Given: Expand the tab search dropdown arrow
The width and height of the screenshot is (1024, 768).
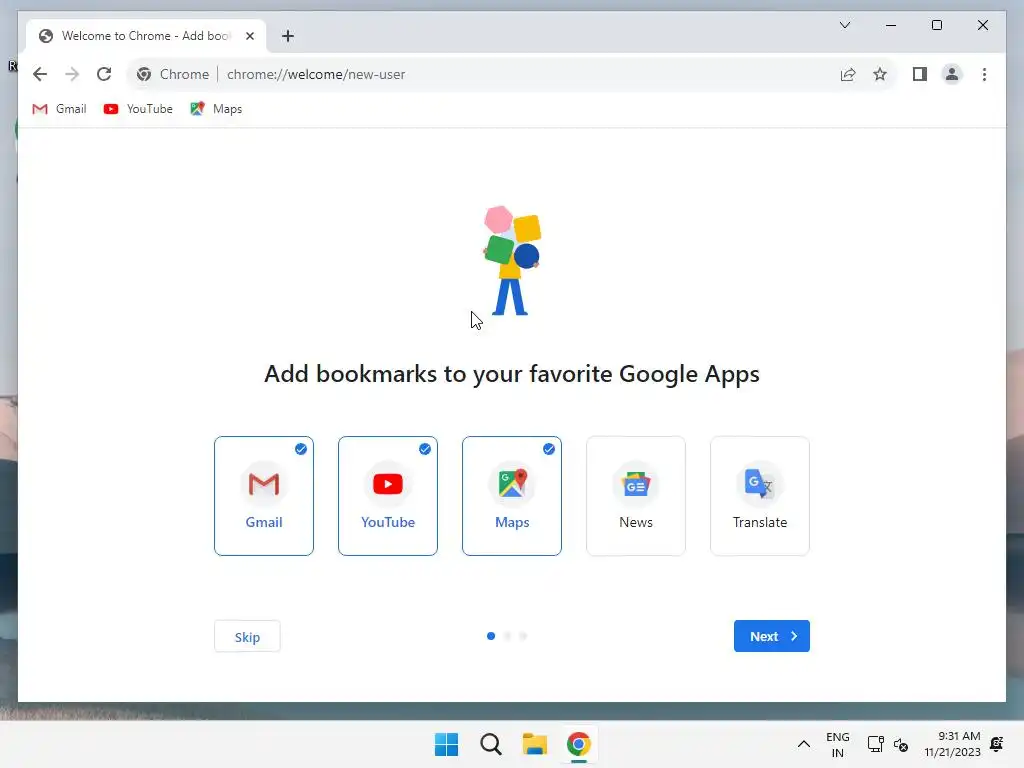Looking at the screenshot, I should [845, 25].
